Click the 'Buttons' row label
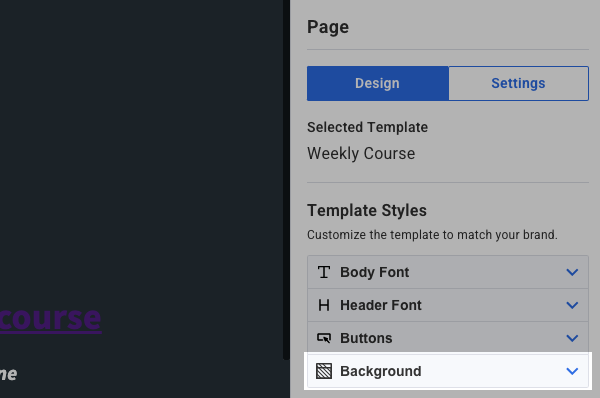 tap(366, 338)
